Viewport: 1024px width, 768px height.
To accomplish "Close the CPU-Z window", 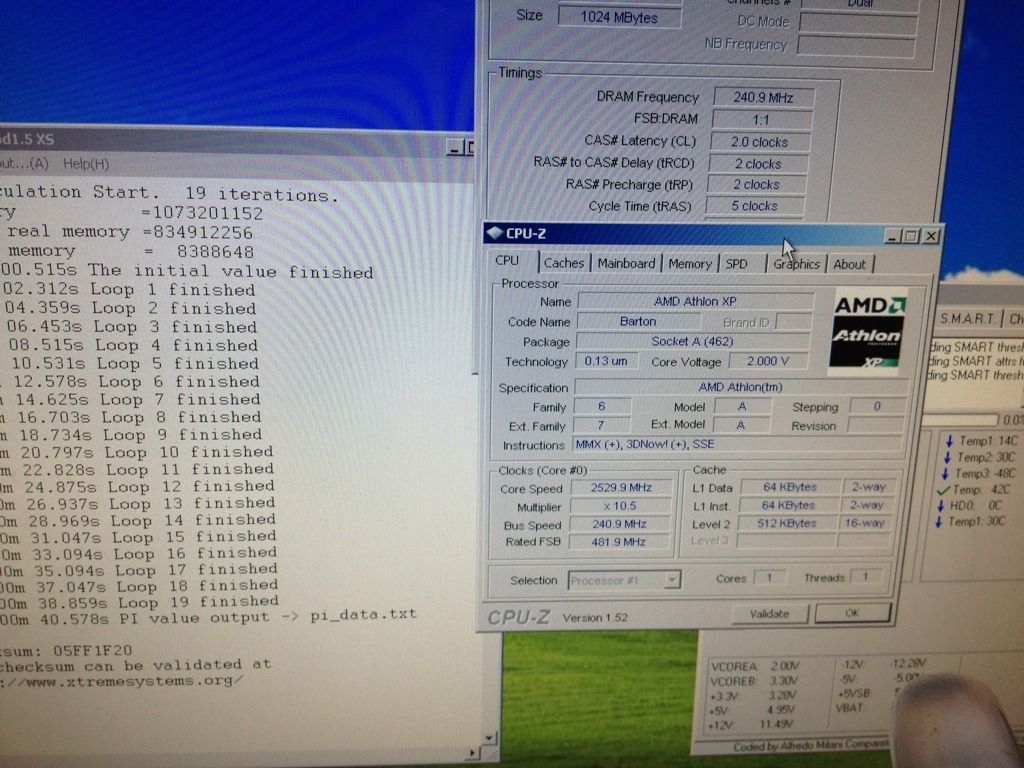I will pyautogui.click(x=931, y=236).
